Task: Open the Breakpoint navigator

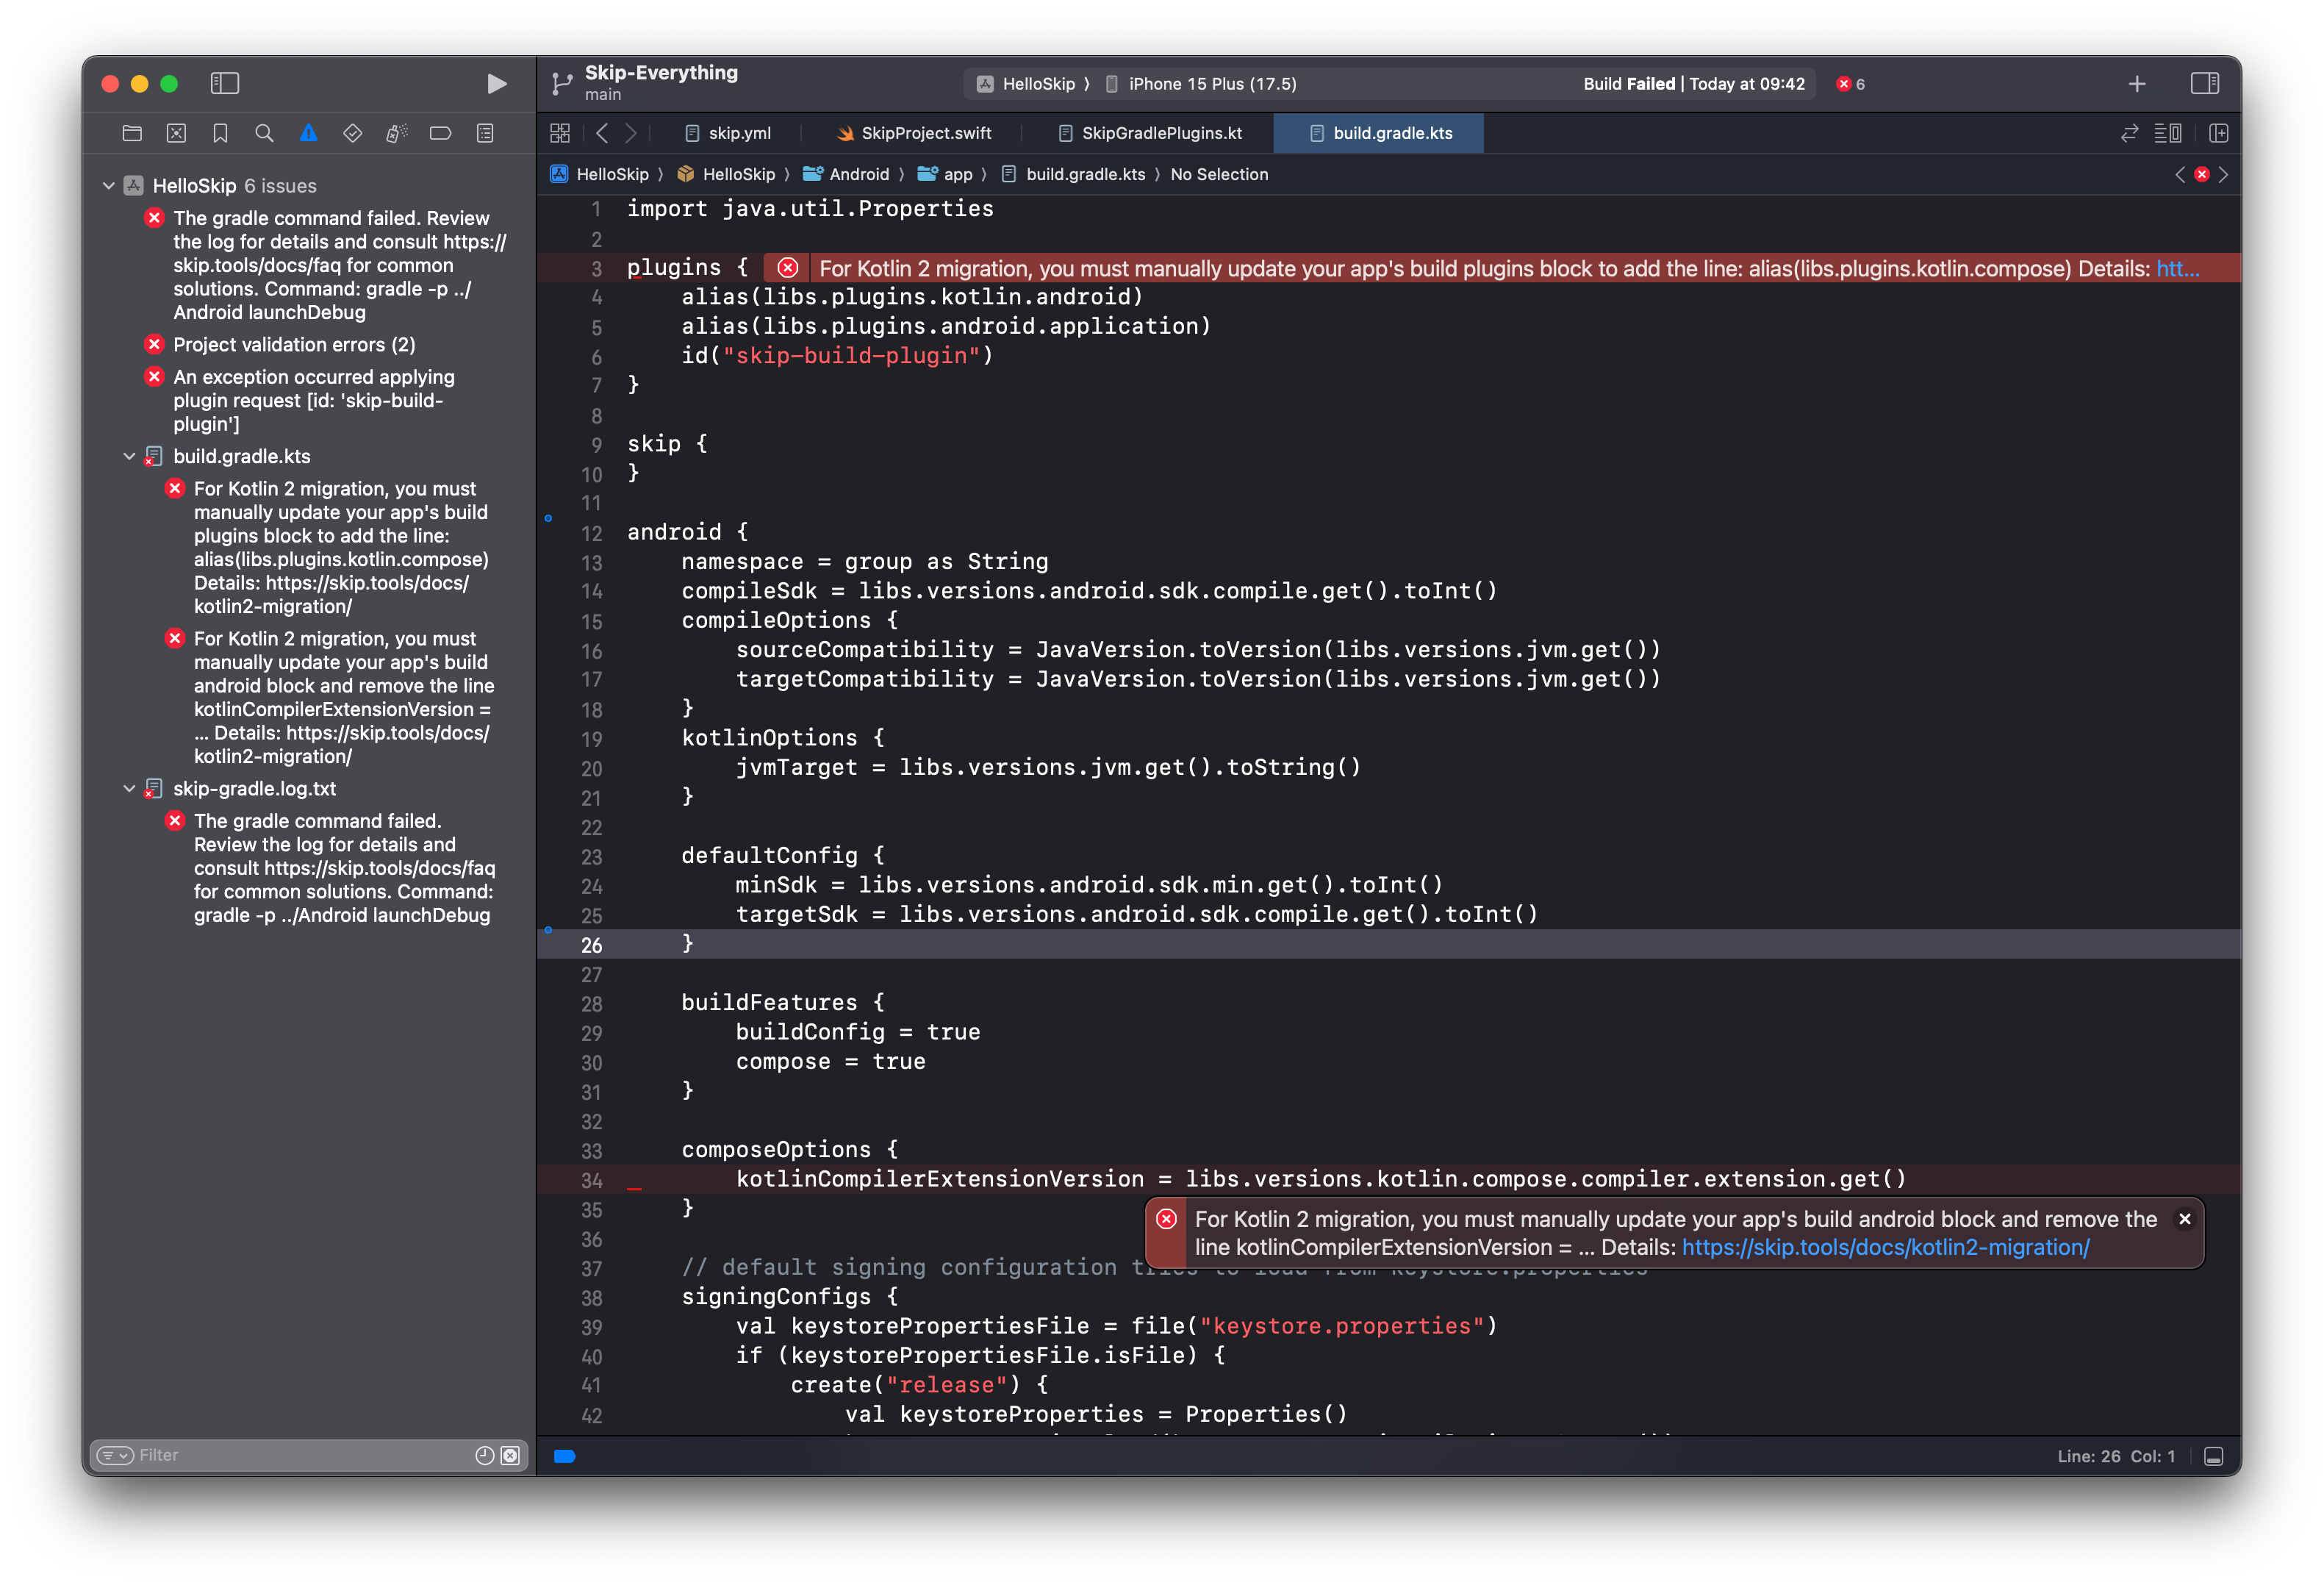Action: [x=441, y=132]
